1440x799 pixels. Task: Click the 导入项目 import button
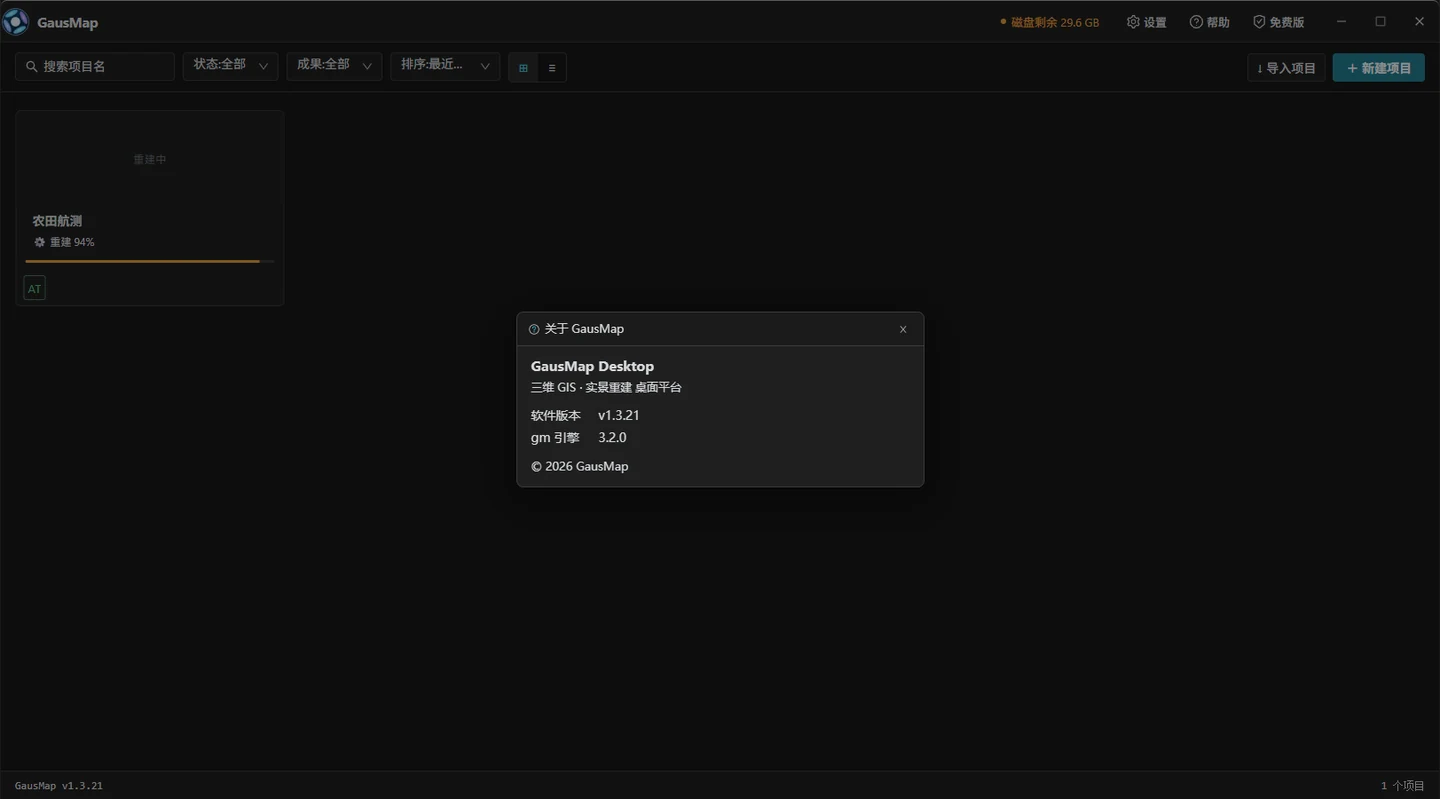(1286, 68)
